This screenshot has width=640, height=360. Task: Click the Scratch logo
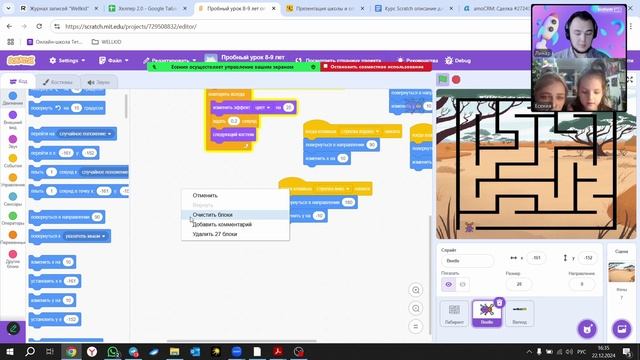pyautogui.click(x=21, y=60)
